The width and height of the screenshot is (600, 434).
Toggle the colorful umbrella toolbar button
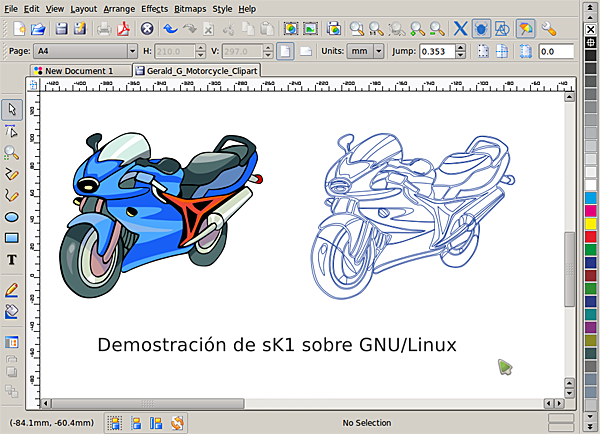[525, 29]
